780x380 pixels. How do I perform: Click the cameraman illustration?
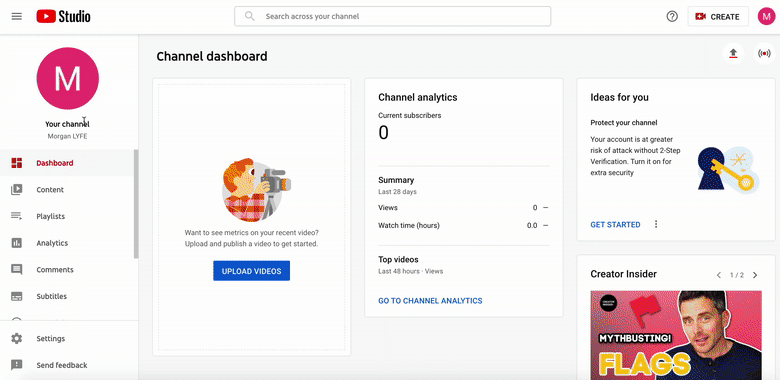[256, 190]
